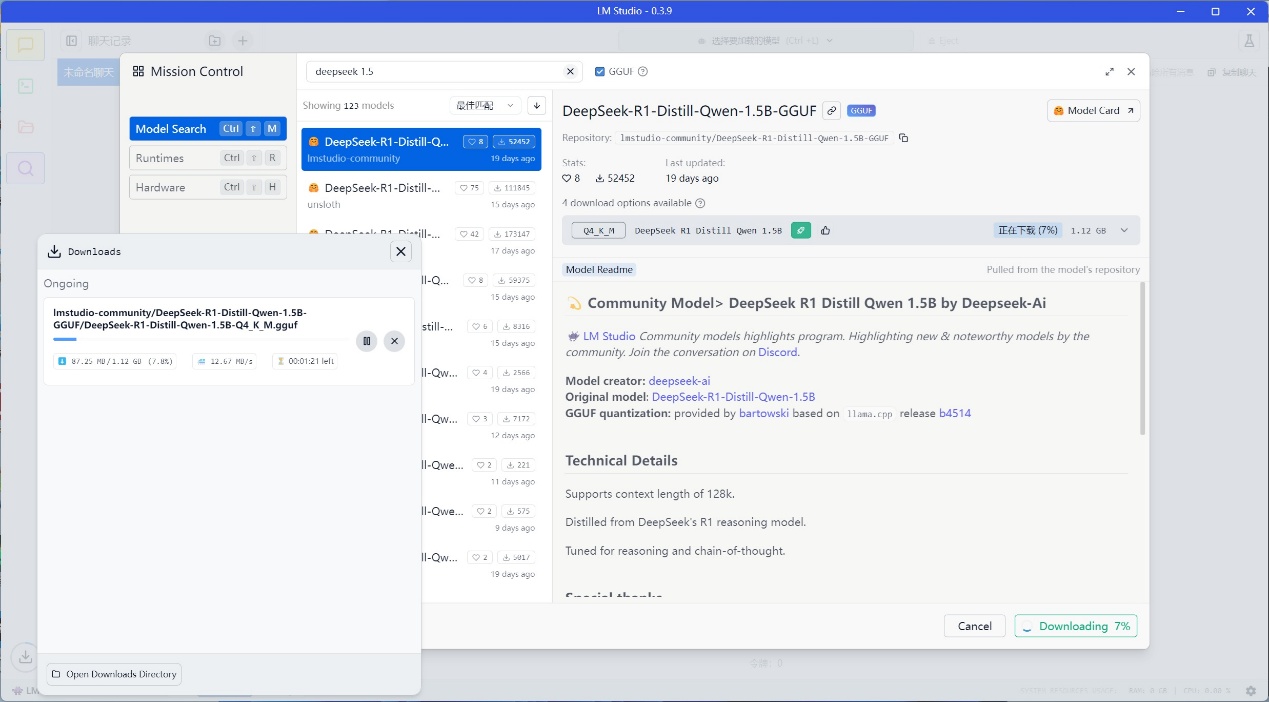Pause the ongoing DeepSeek download

coord(367,341)
